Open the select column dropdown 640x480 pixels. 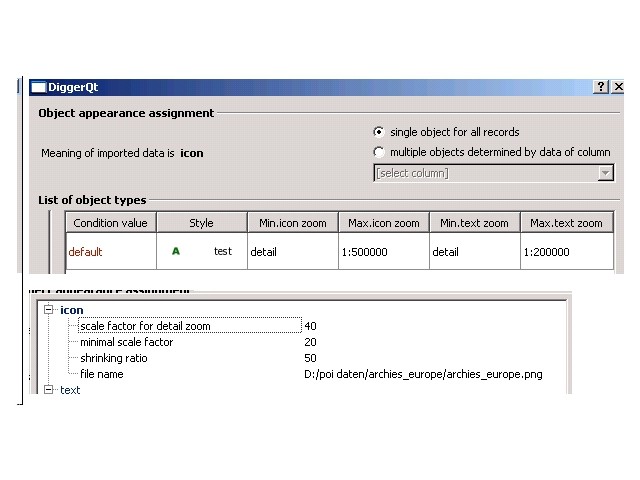point(605,173)
